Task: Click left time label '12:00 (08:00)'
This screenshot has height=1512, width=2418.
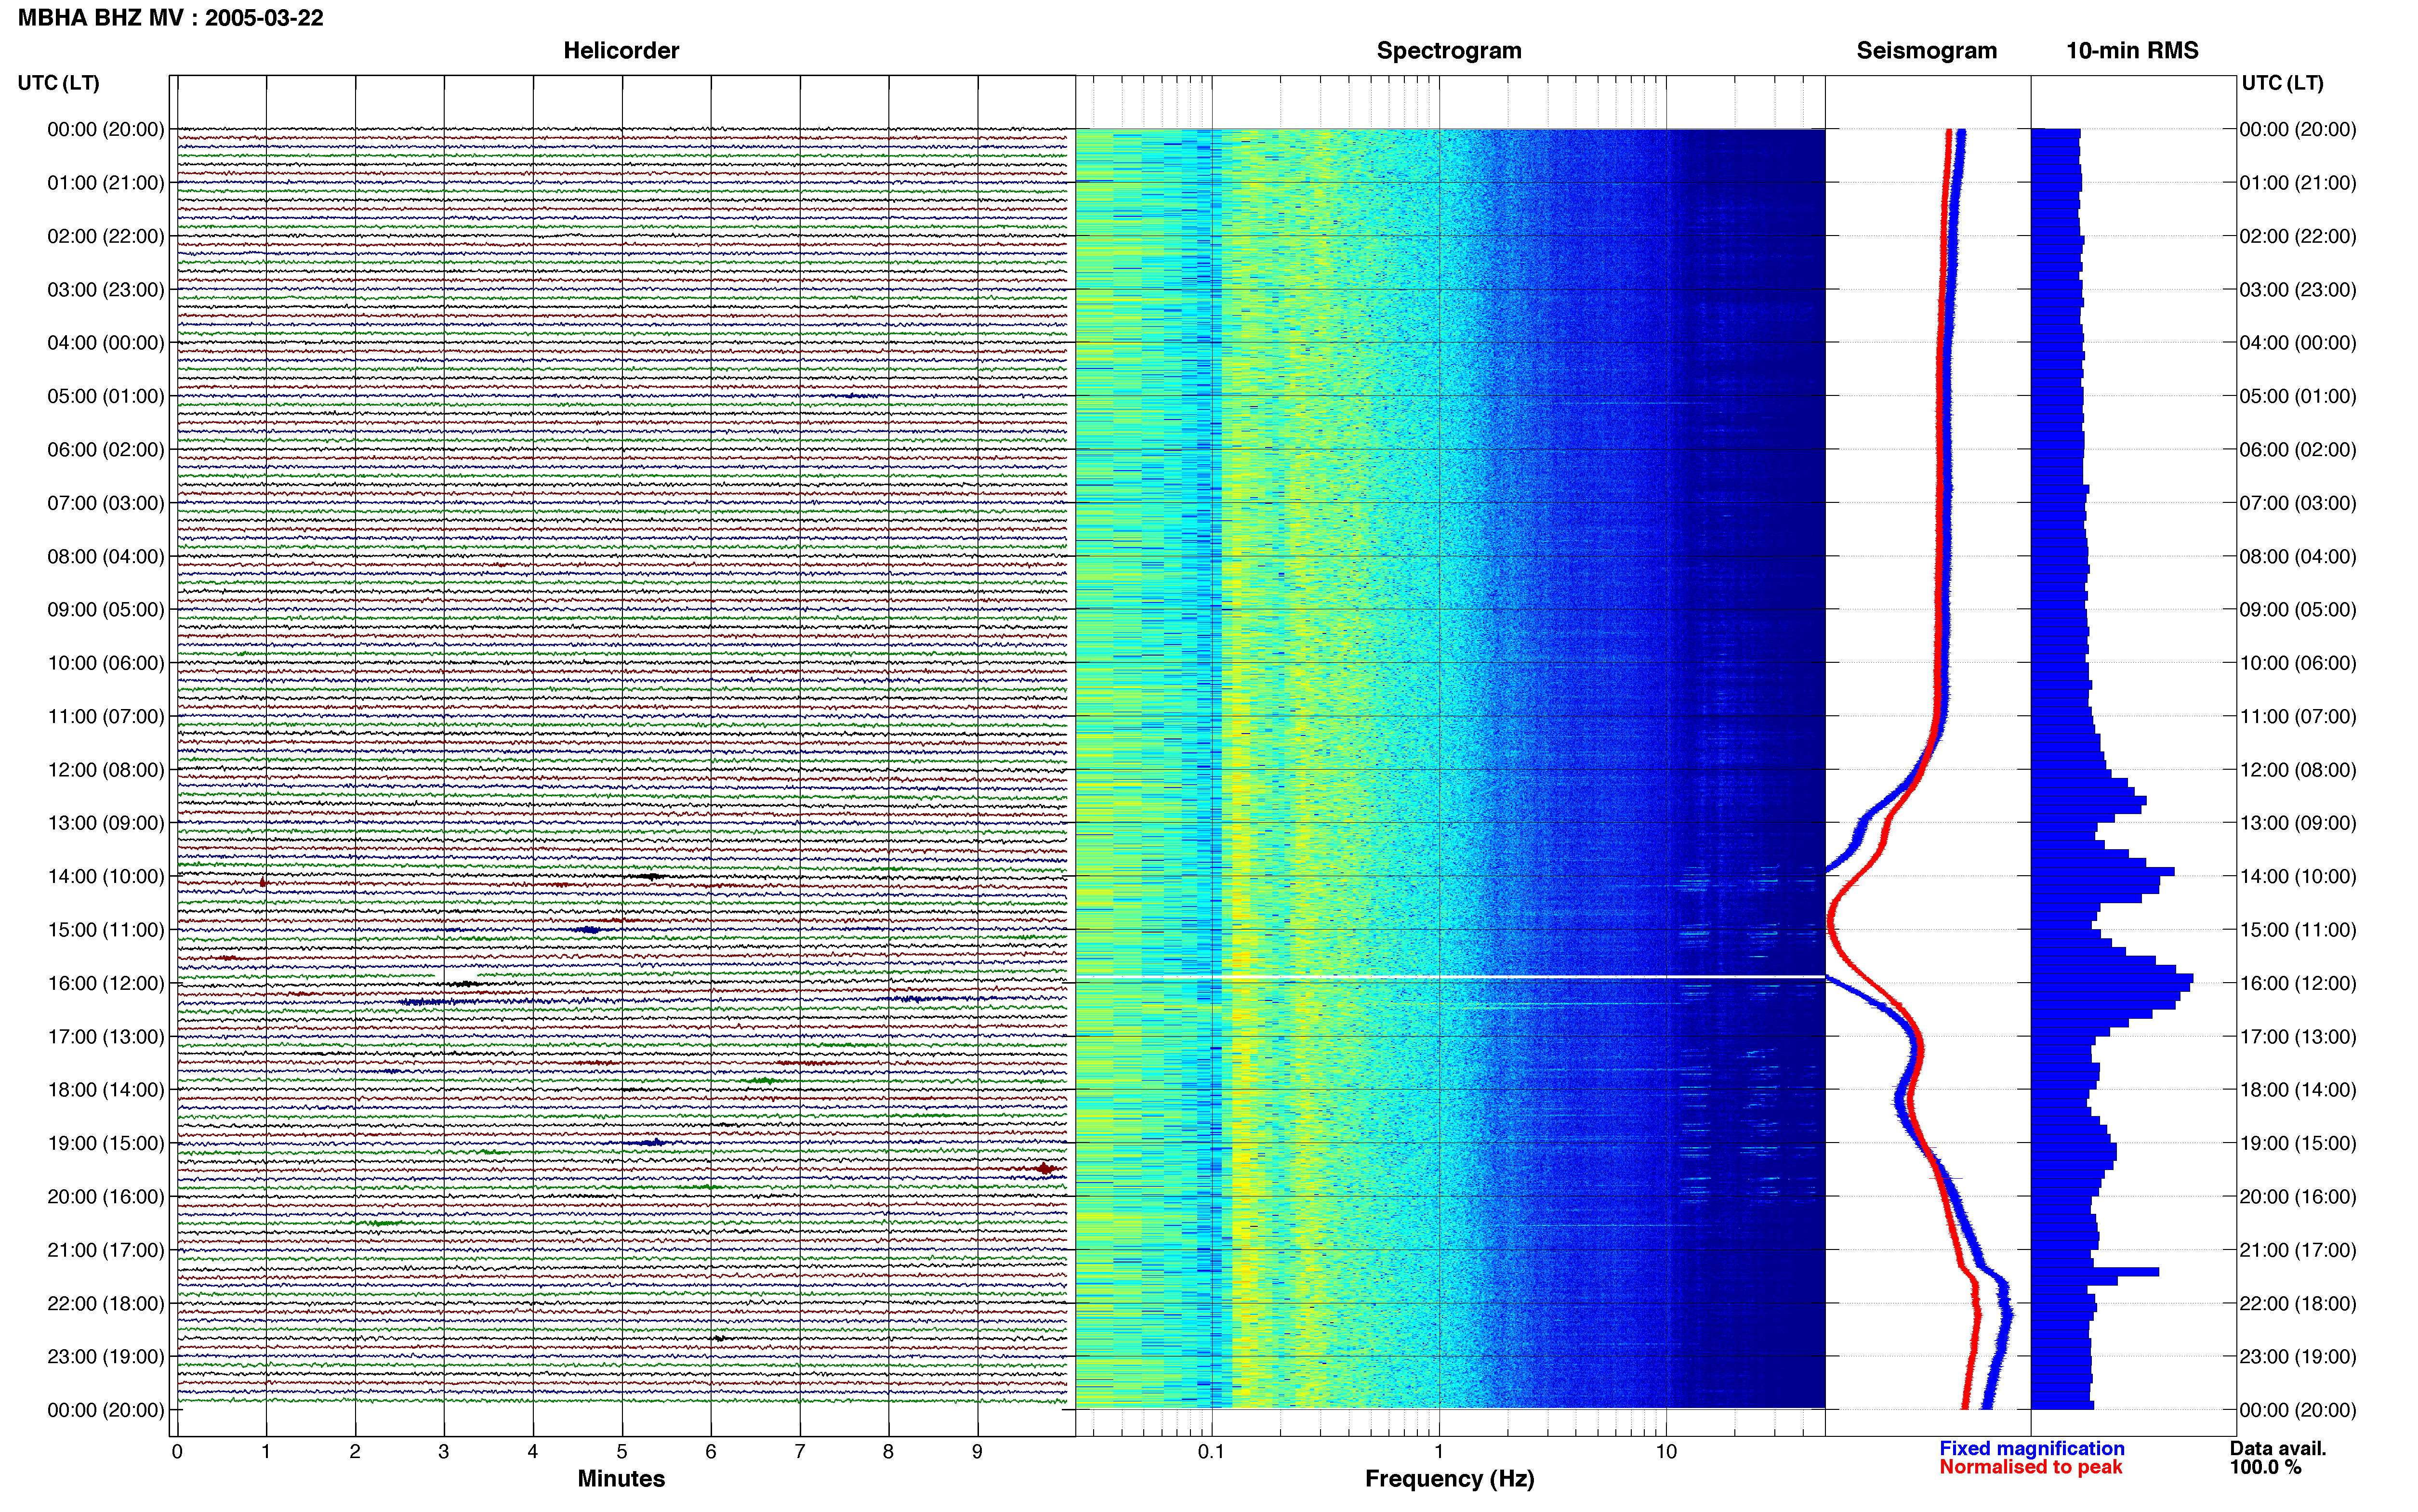Action: [x=106, y=770]
